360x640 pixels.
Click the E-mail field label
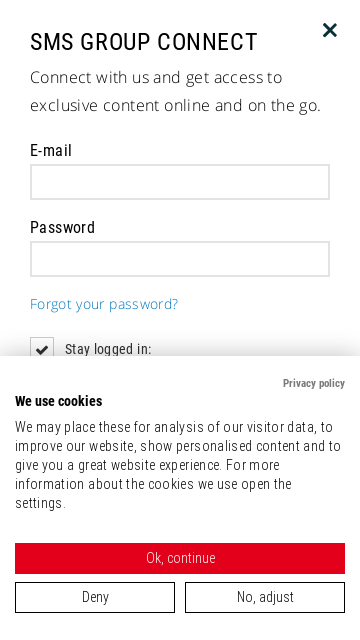coord(51,151)
